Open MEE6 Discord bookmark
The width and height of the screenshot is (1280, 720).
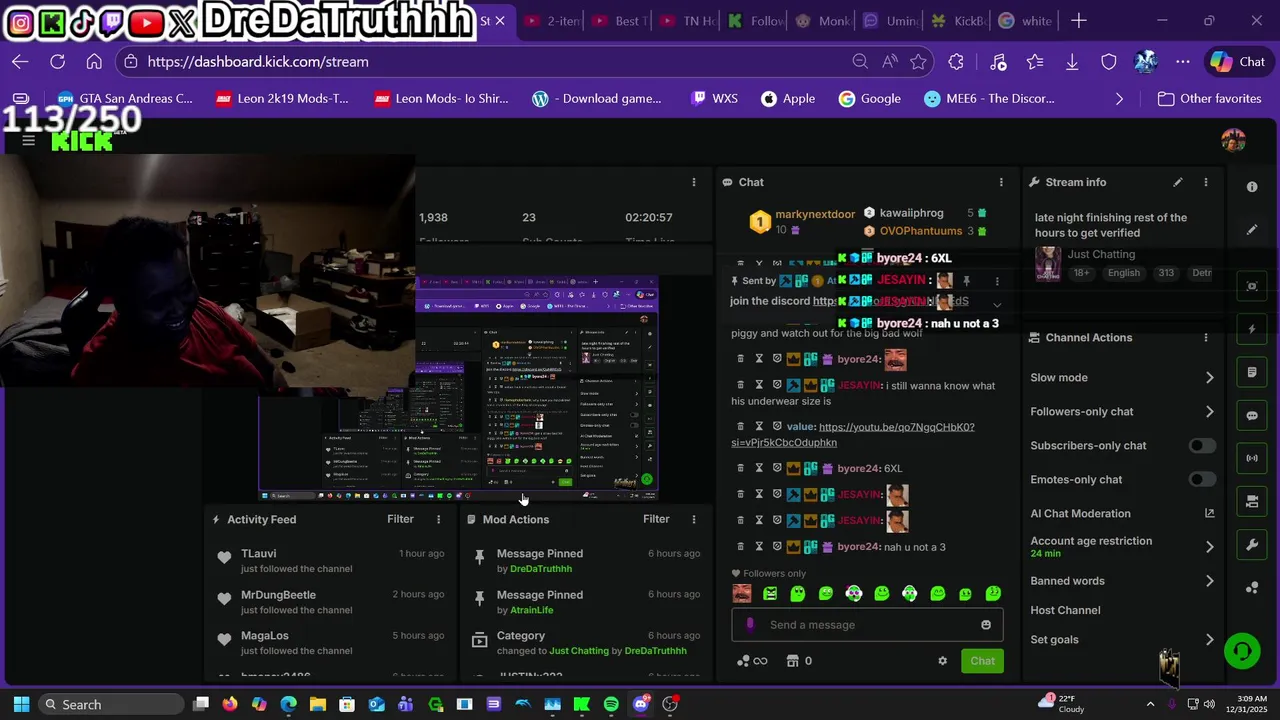[989, 99]
